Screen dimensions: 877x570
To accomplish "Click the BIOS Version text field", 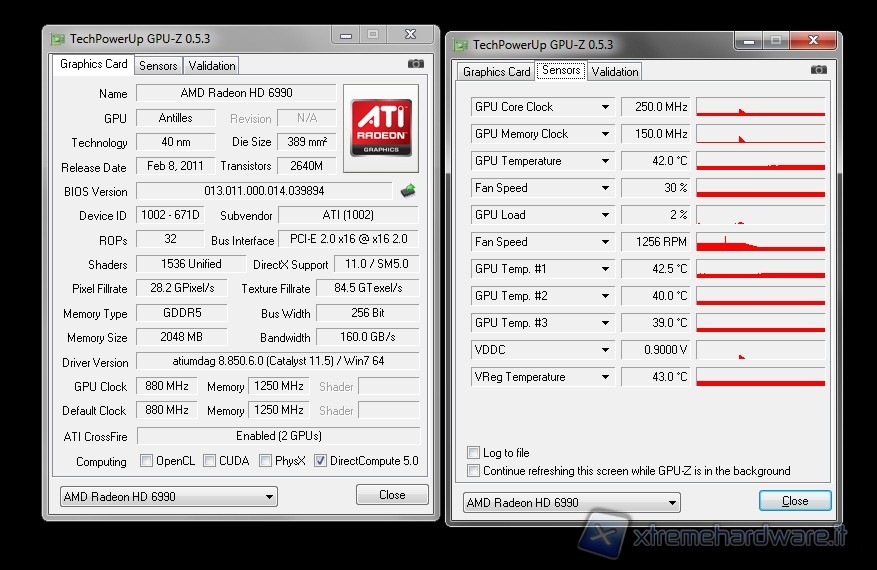I will coord(264,191).
